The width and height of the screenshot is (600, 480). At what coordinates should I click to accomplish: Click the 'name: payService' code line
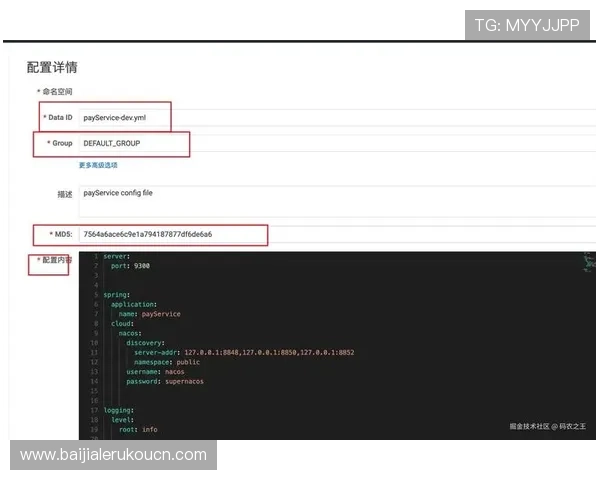(150, 314)
